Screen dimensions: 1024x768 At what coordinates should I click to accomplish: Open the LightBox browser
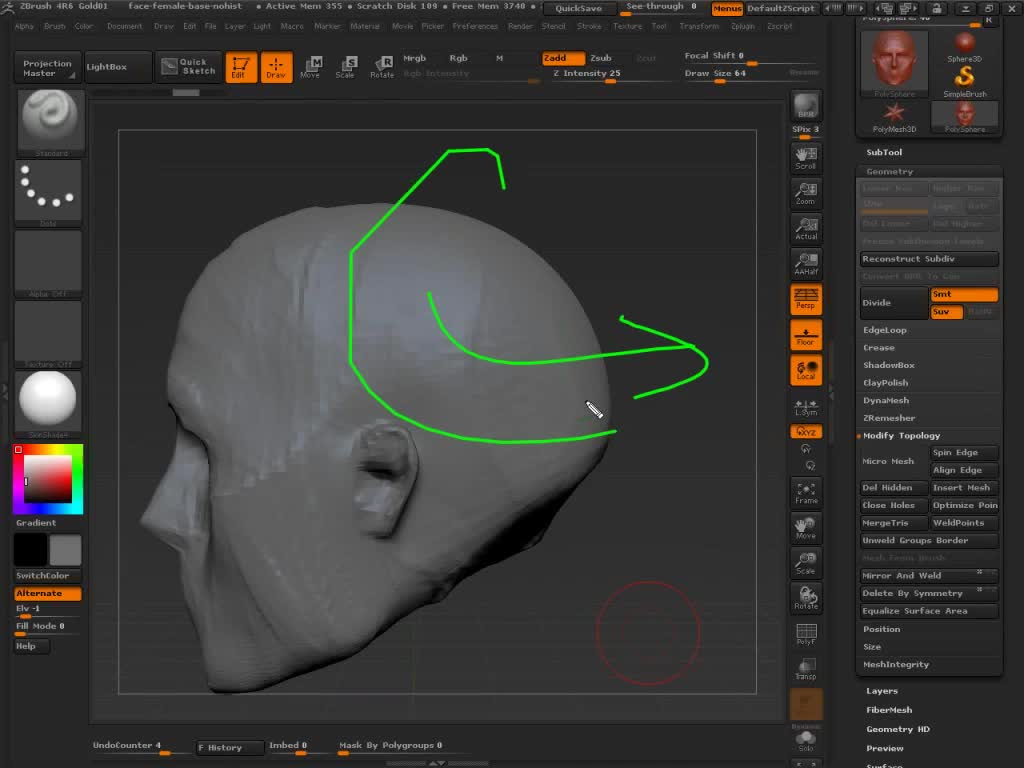(119, 67)
